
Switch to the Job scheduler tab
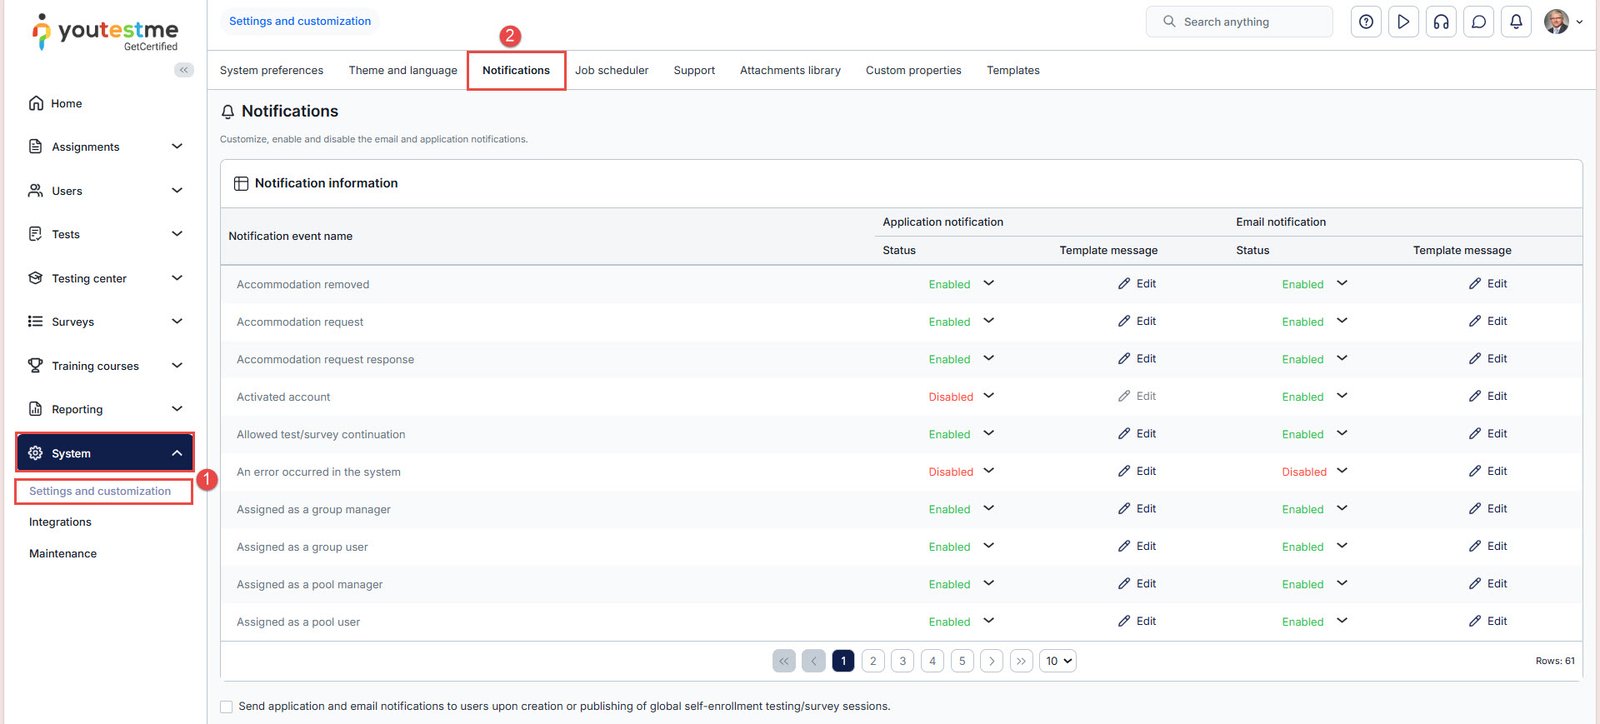(x=611, y=71)
